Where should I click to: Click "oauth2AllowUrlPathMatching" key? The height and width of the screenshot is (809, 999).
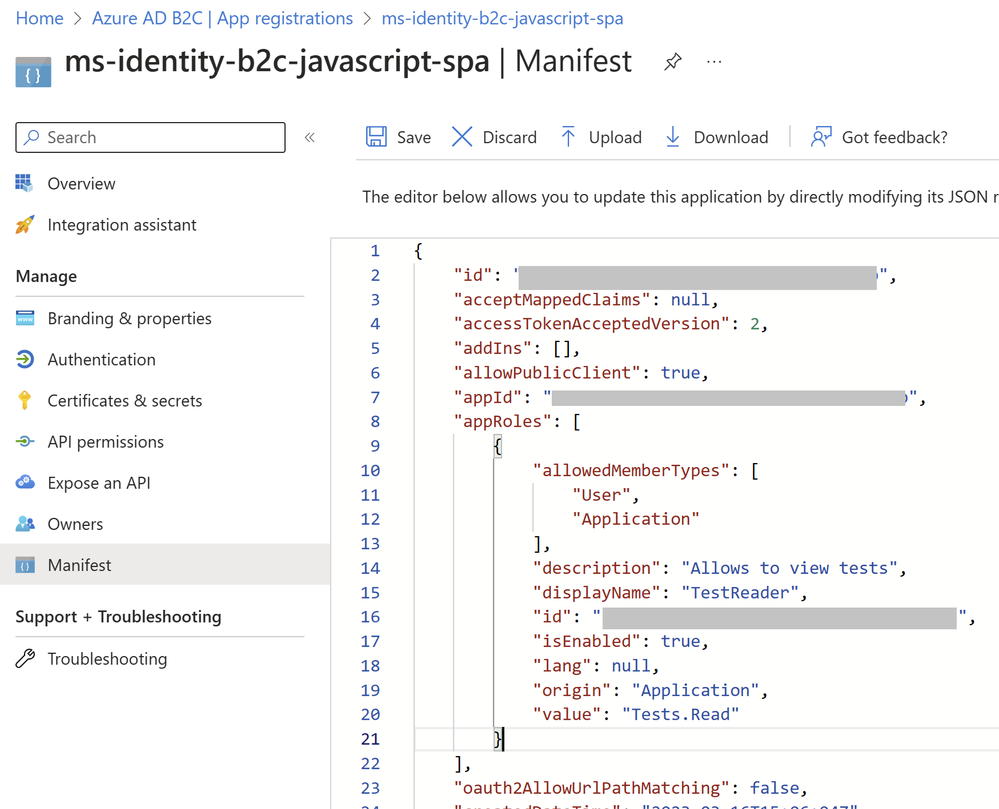coord(591,788)
